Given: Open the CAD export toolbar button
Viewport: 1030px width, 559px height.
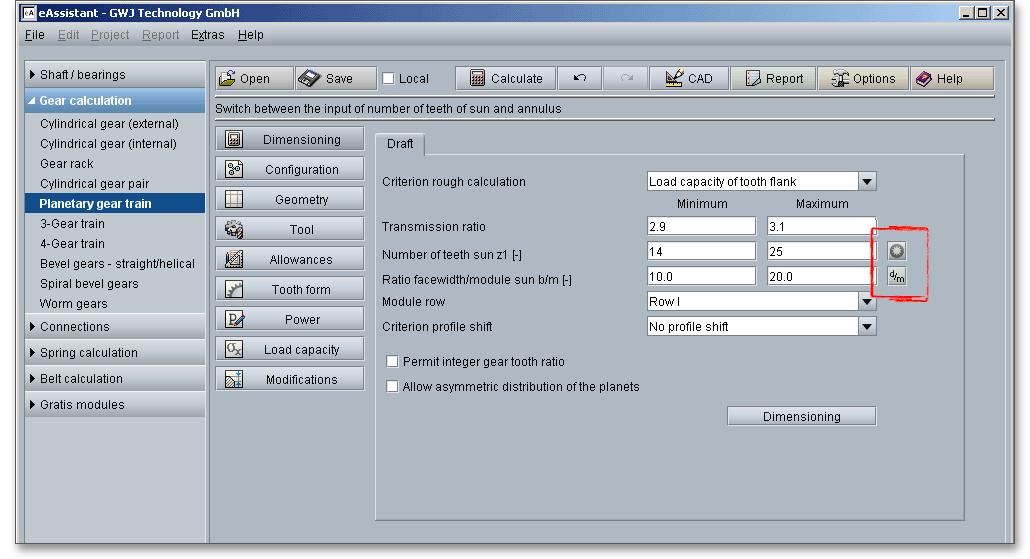Looking at the screenshot, I should tap(689, 79).
